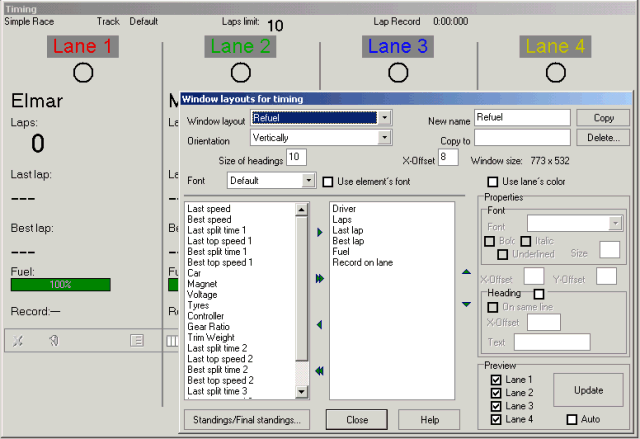This screenshot has height=439, width=640.
Task: Click the blue Lane 3 header
Action: tap(398, 46)
